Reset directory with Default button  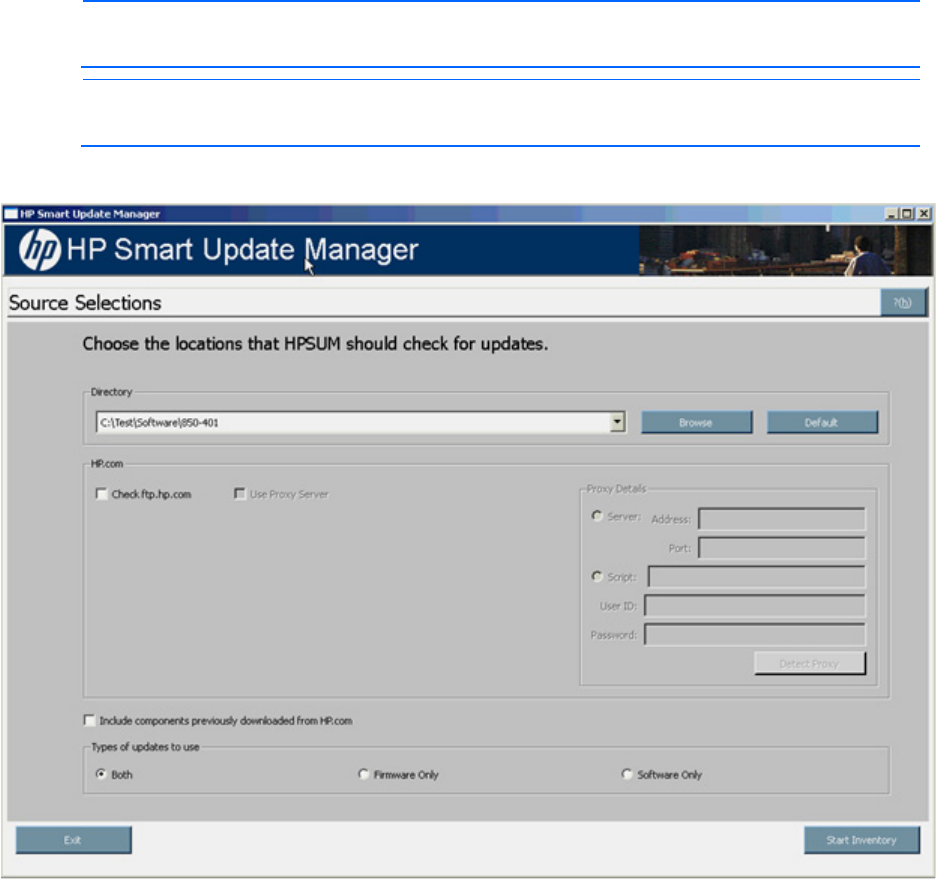822,422
